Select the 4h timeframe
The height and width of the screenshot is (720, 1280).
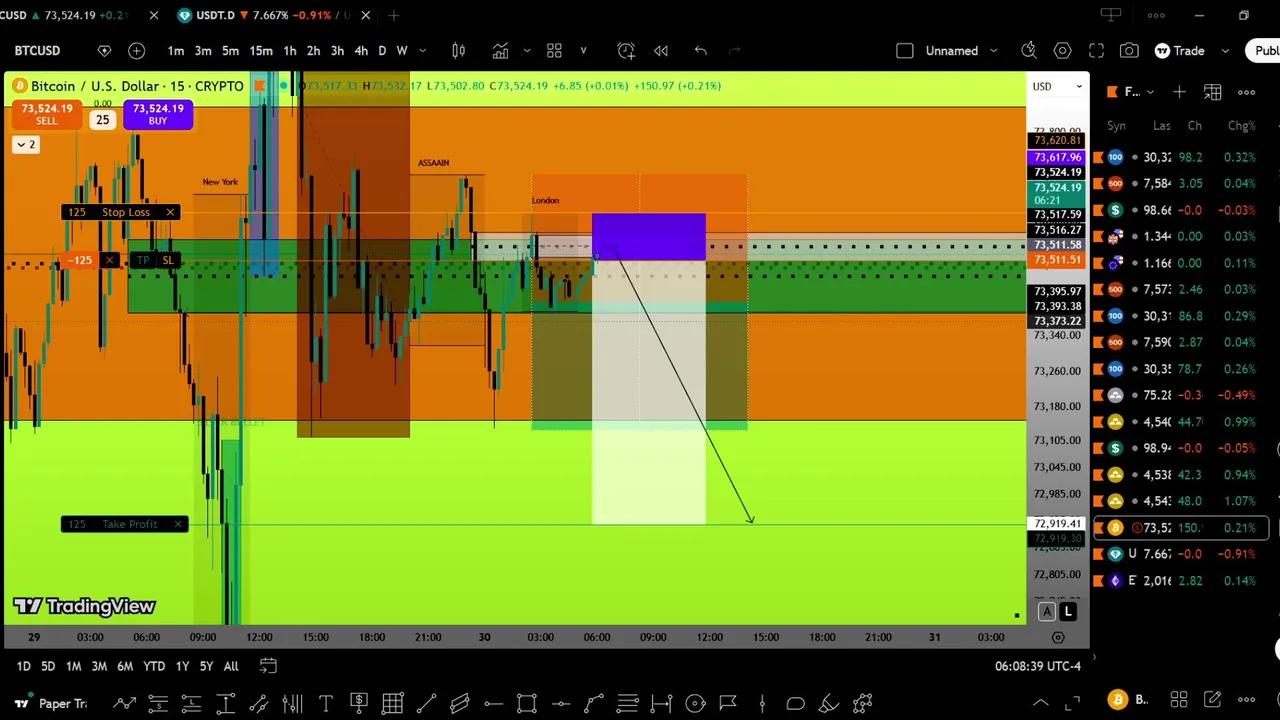pyautogui.click(x=361, y=51)
